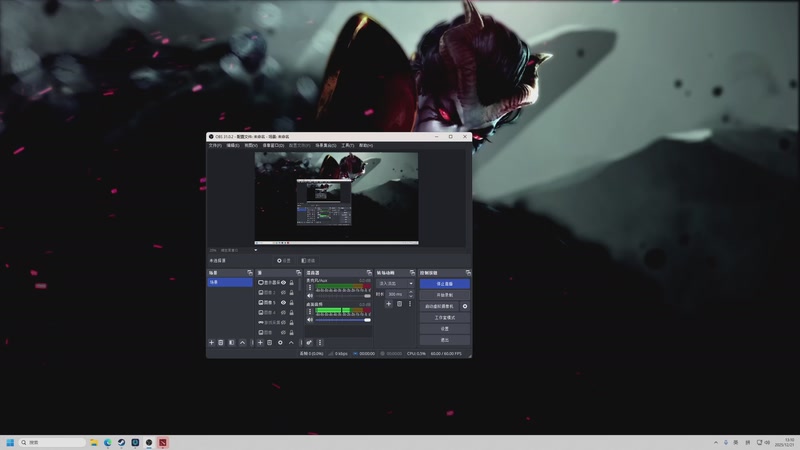Open scene filters from the Scenes panel toolbar
Viewport: 800px width, 450px height.
[x=232, y=343]
